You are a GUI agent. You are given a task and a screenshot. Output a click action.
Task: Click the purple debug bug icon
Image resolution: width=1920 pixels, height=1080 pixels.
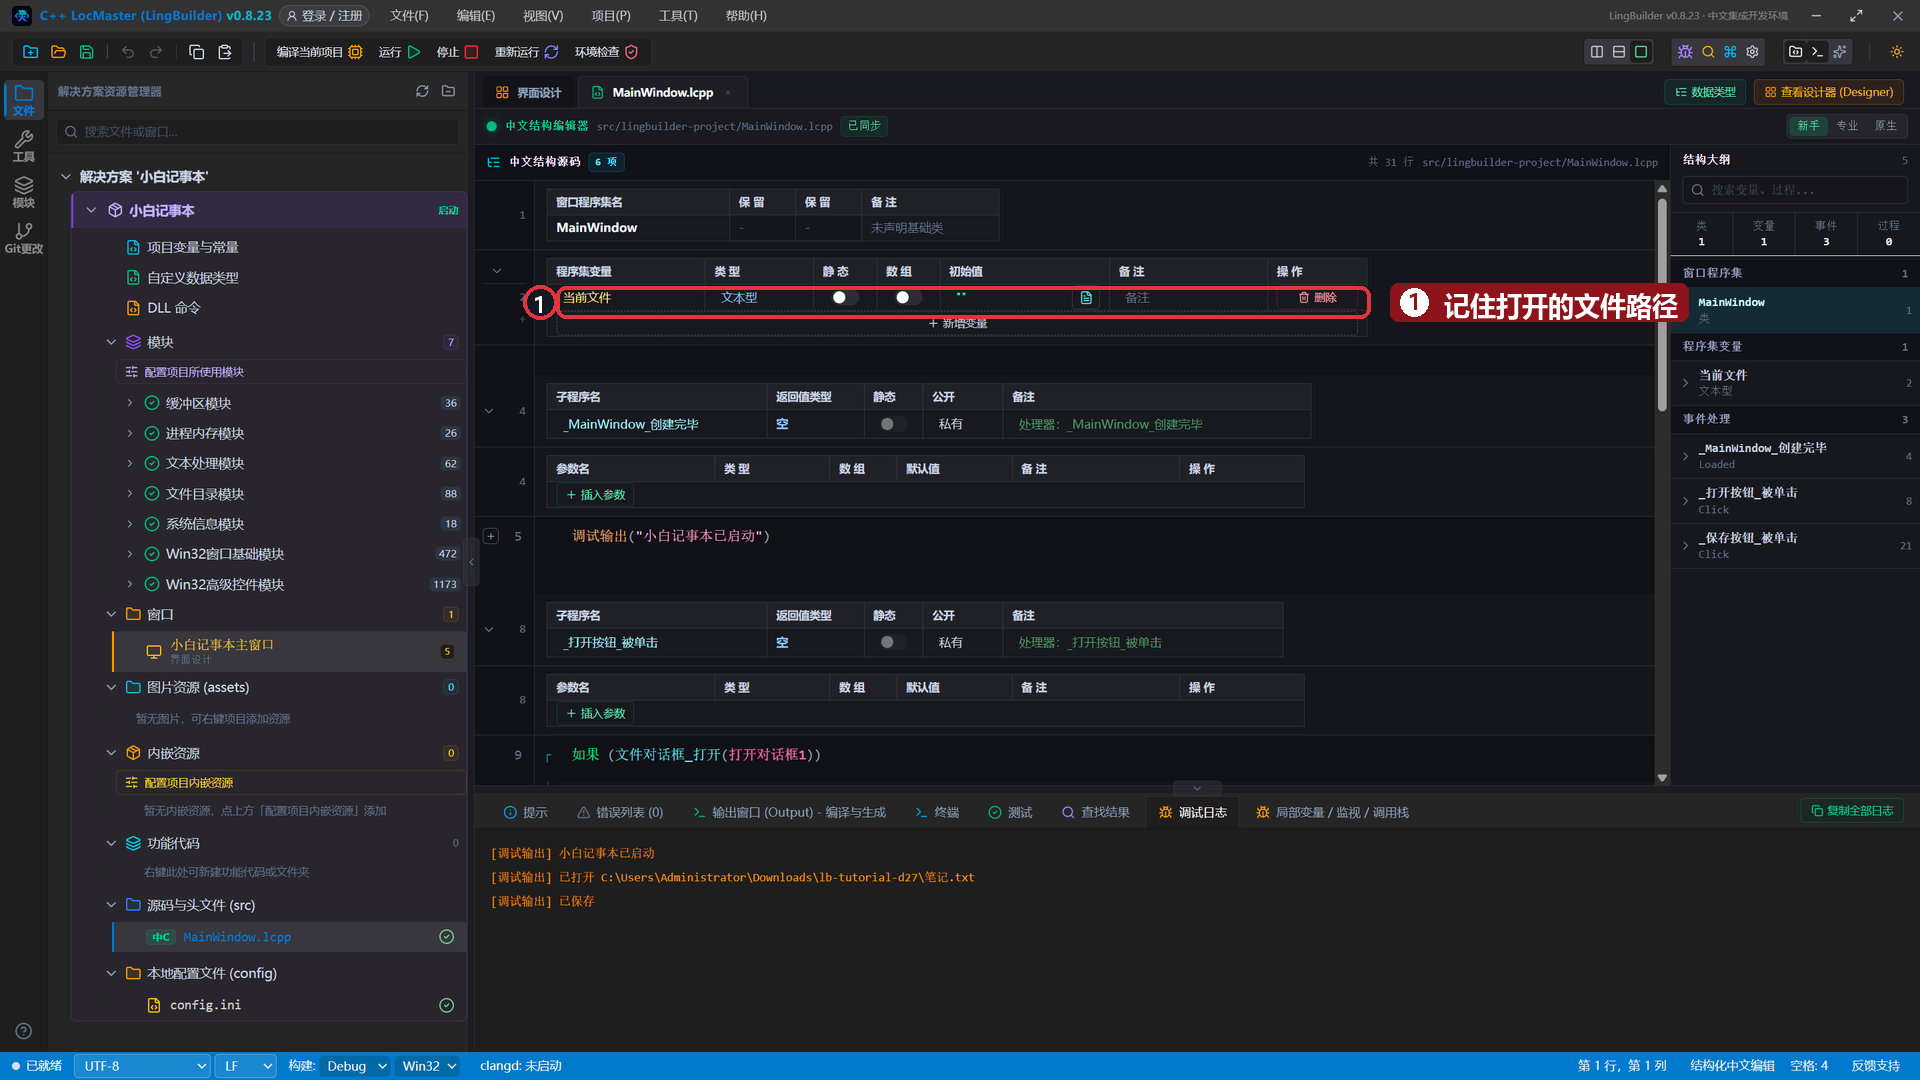coord(1685,52)
